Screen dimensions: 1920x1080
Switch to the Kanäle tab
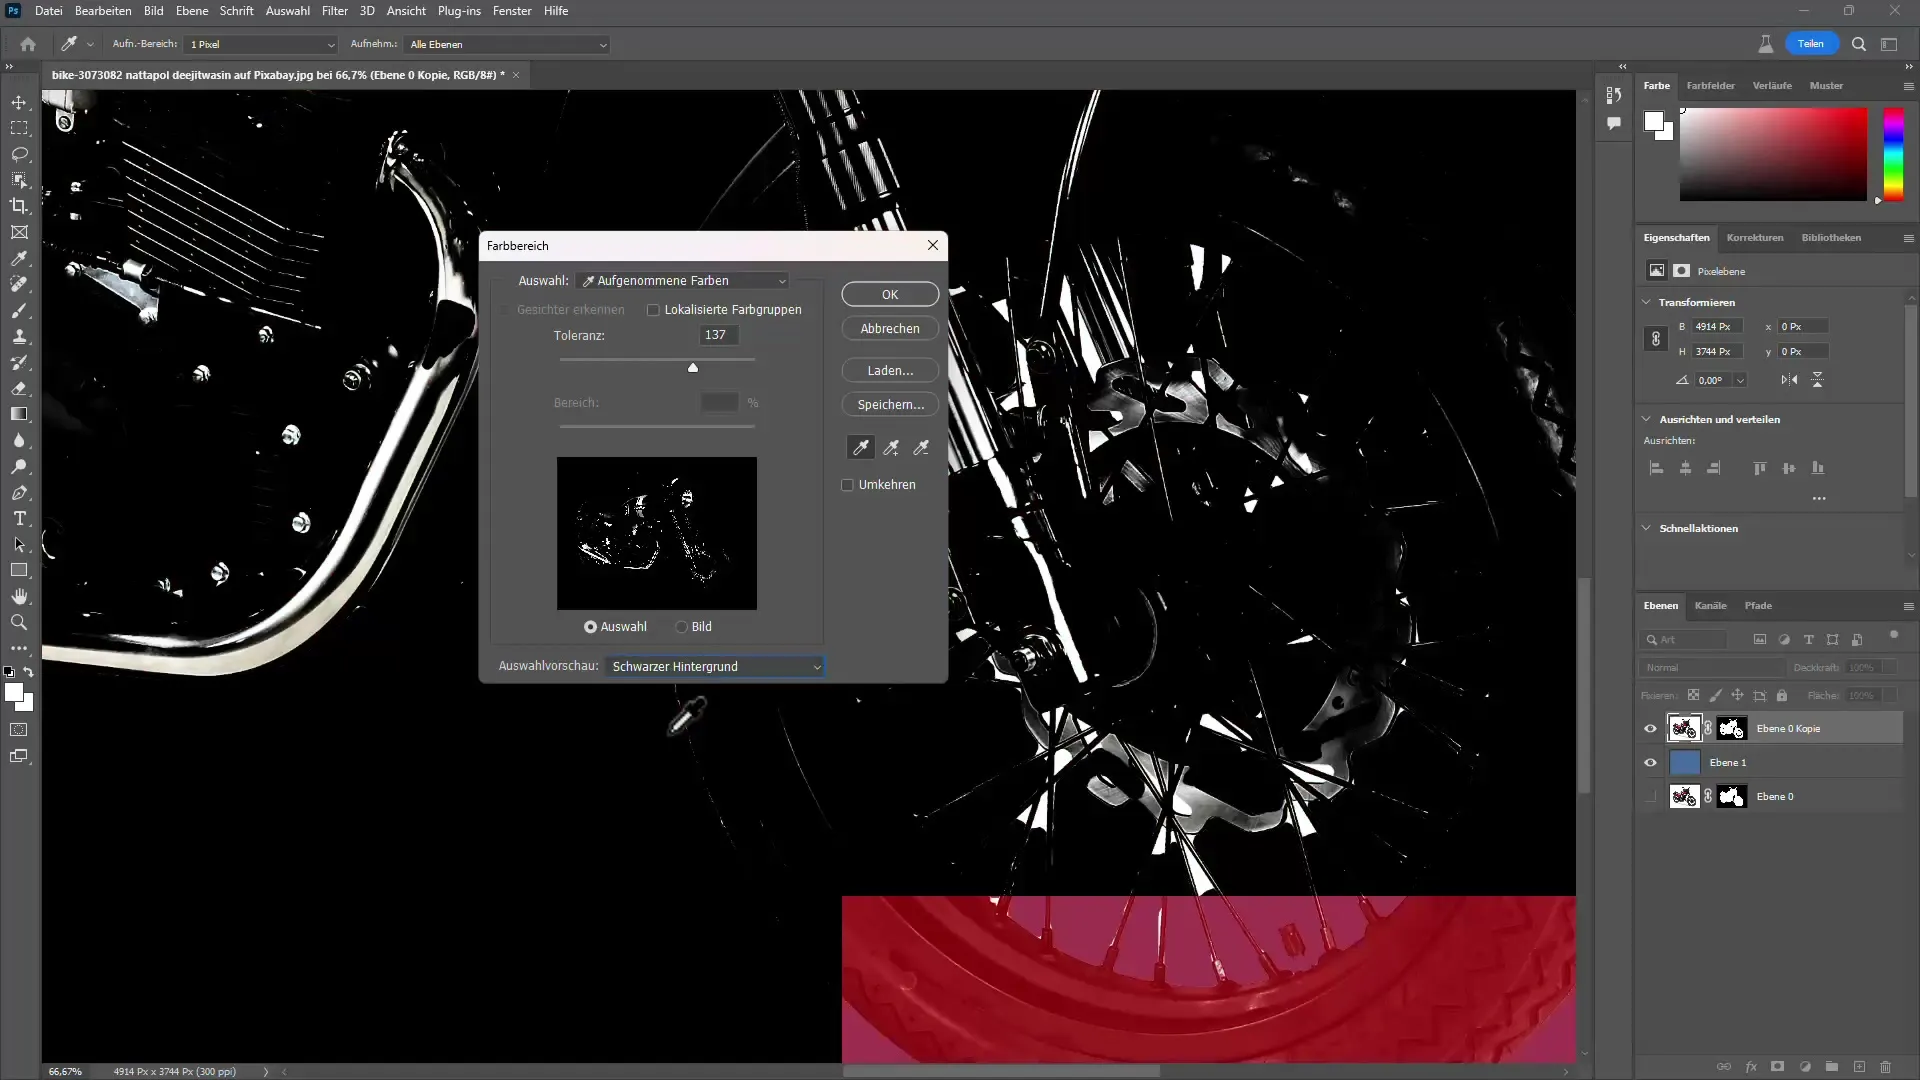coord(1710,605)
